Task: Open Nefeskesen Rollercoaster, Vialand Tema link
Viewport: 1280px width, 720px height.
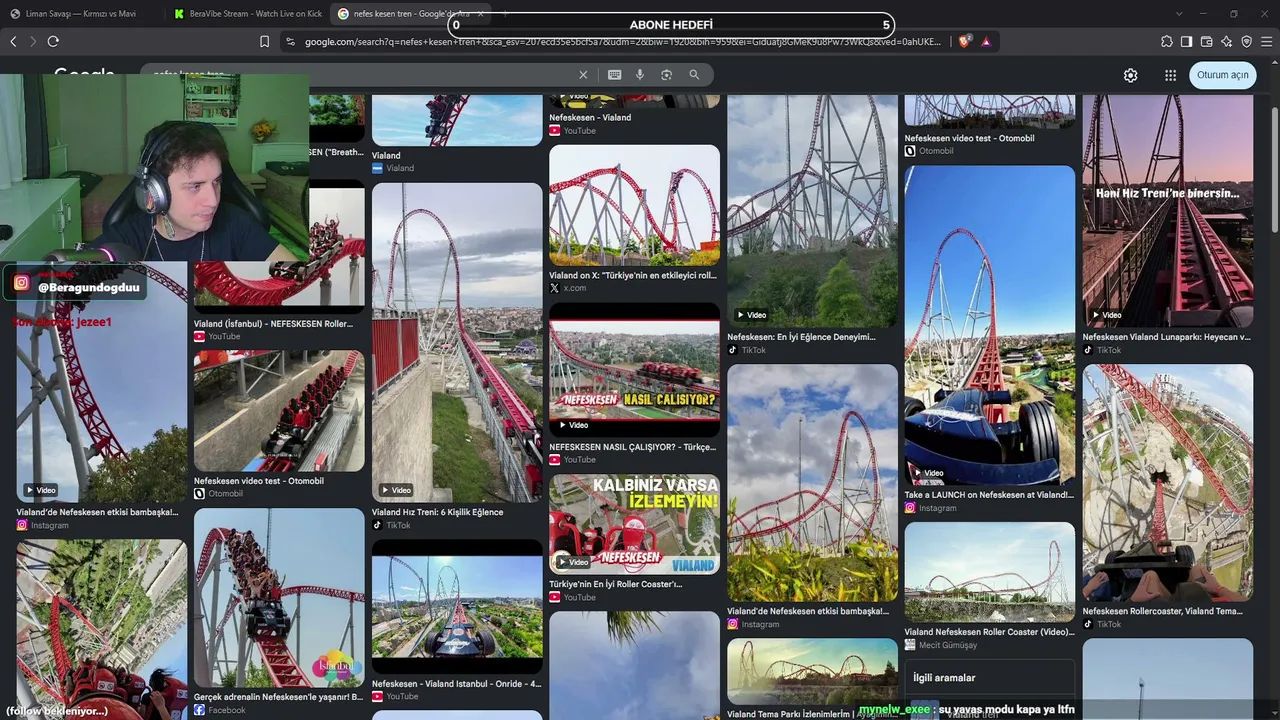Action: point(1162,611)
